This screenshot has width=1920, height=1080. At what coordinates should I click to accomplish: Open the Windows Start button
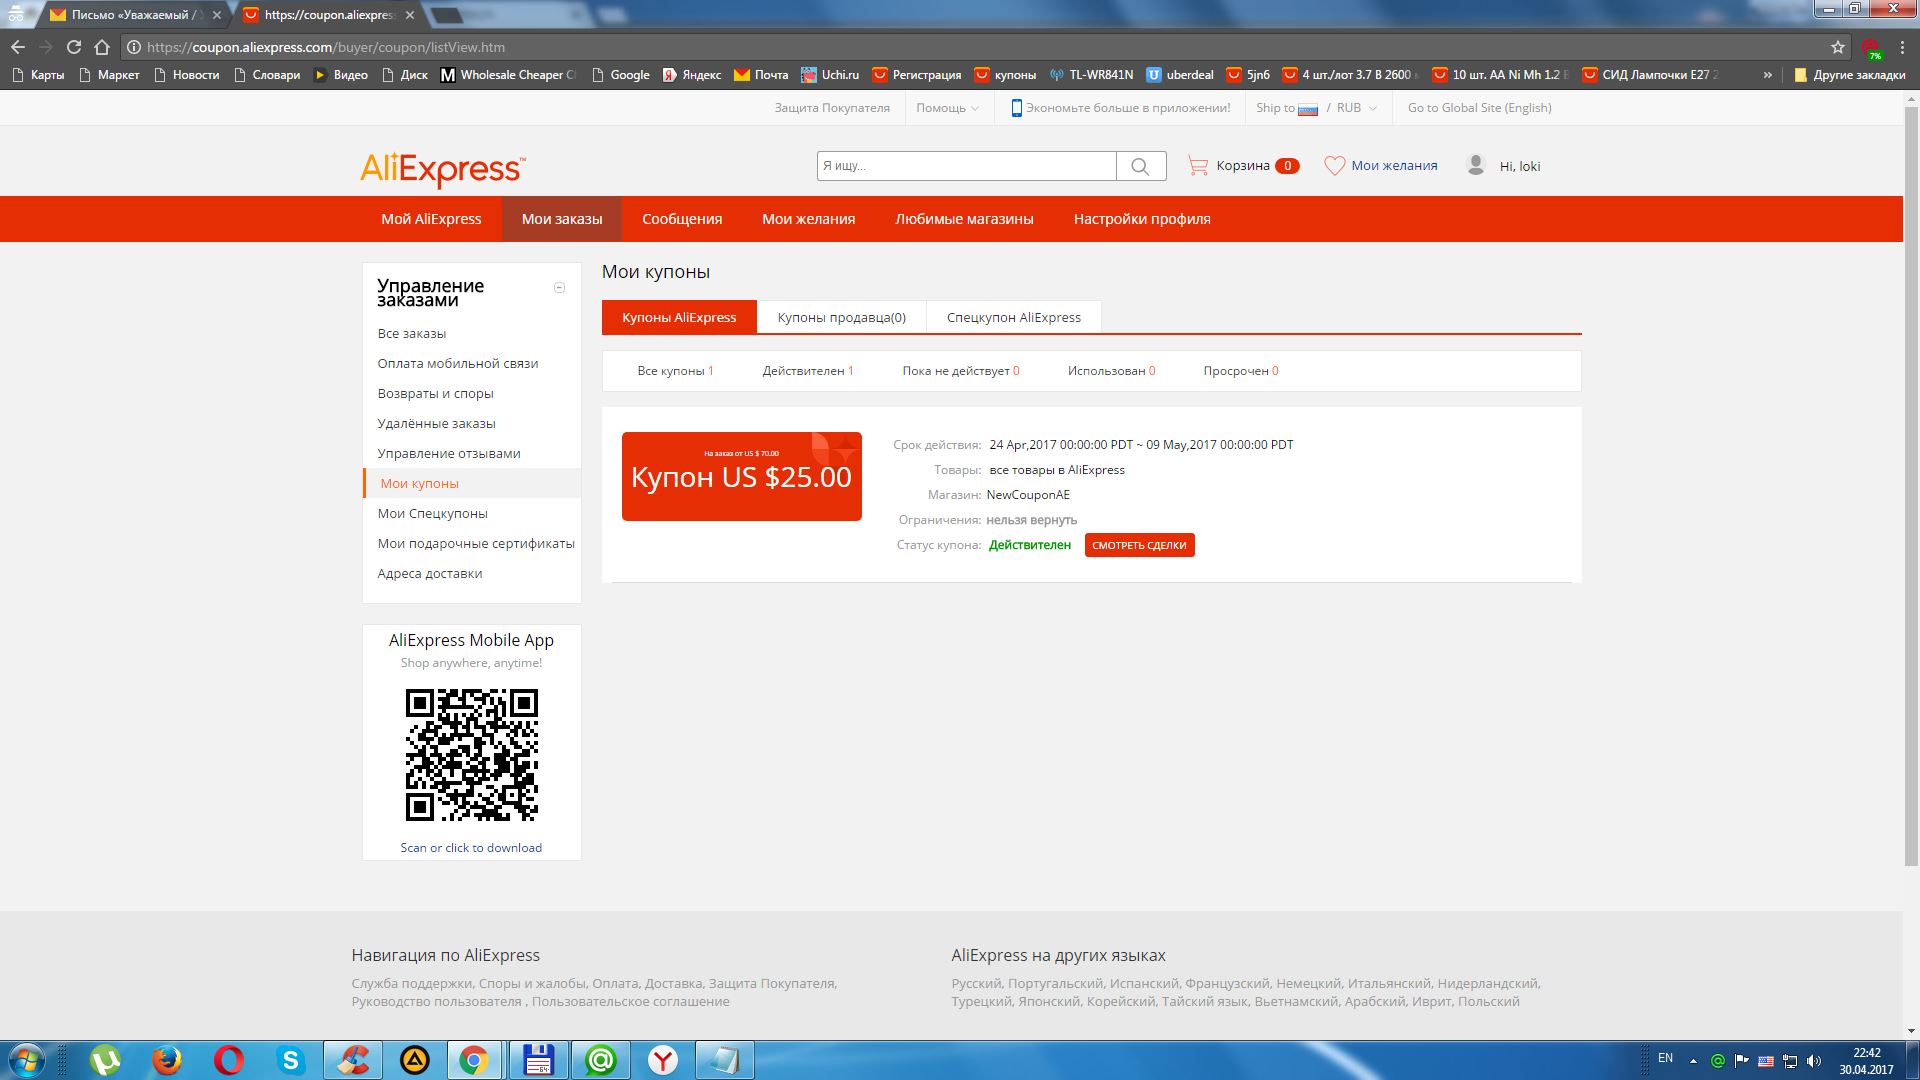click(27, 1060)
